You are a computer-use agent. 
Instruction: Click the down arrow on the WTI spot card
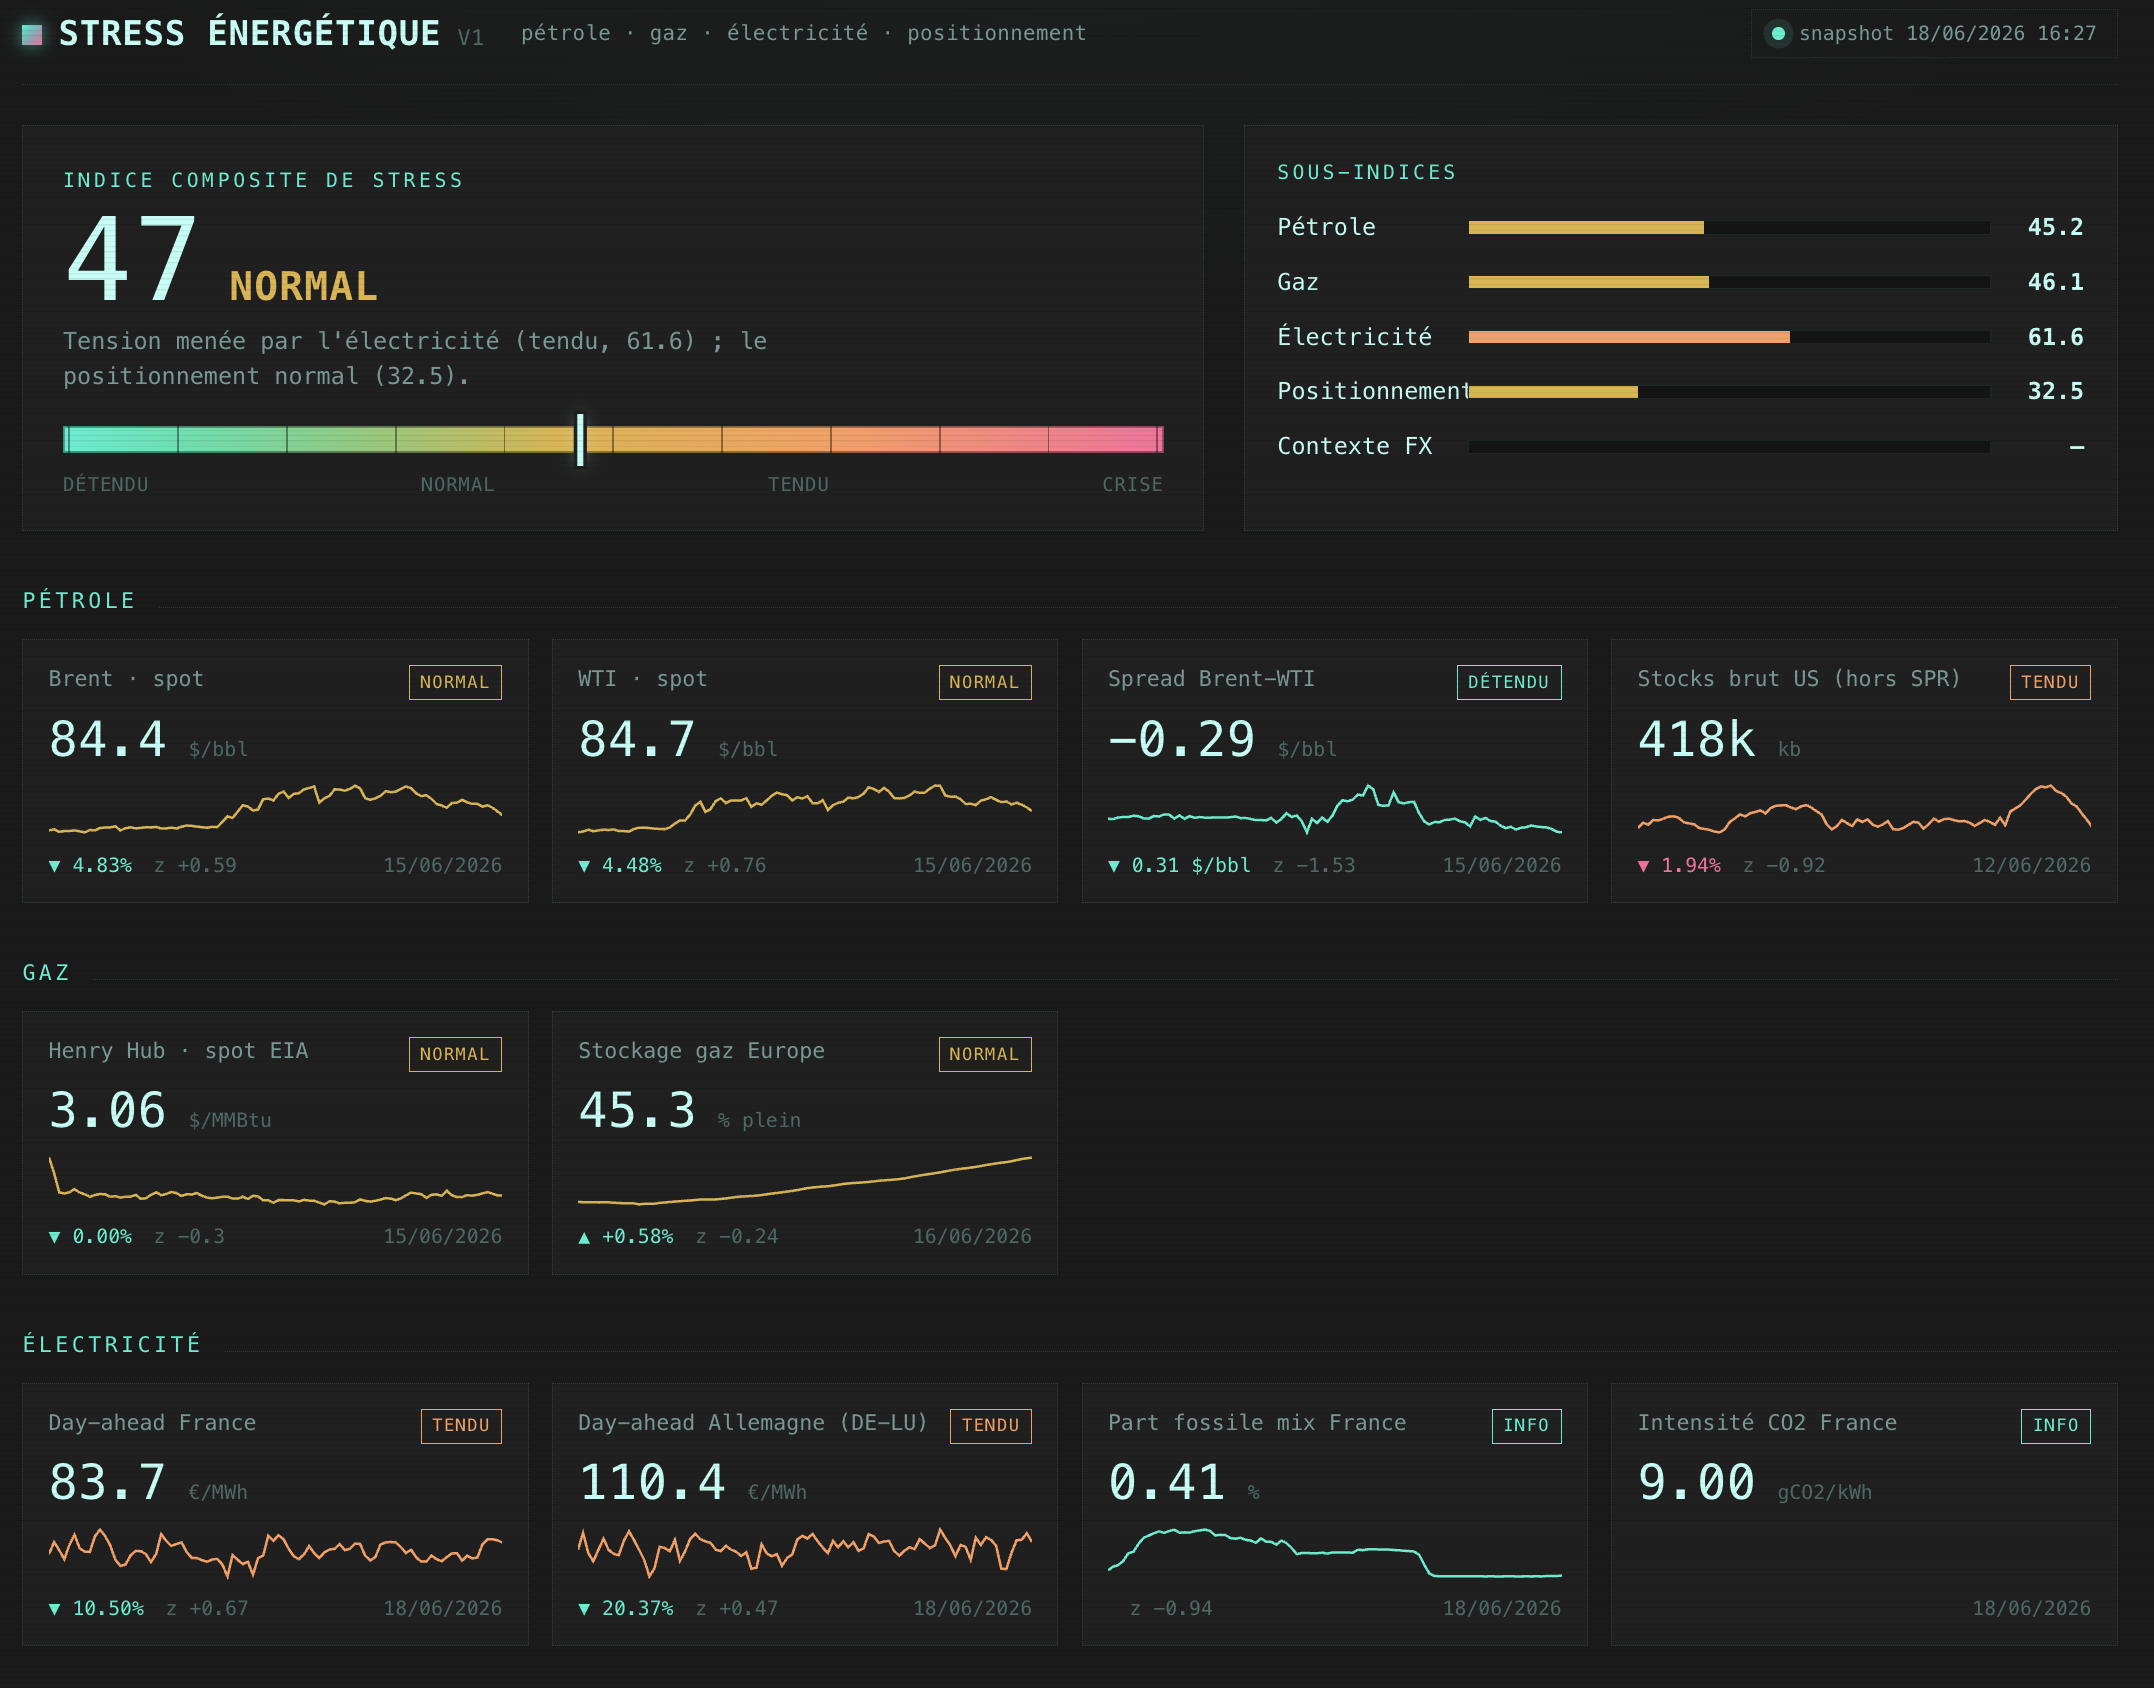click(x=584, y=866)
